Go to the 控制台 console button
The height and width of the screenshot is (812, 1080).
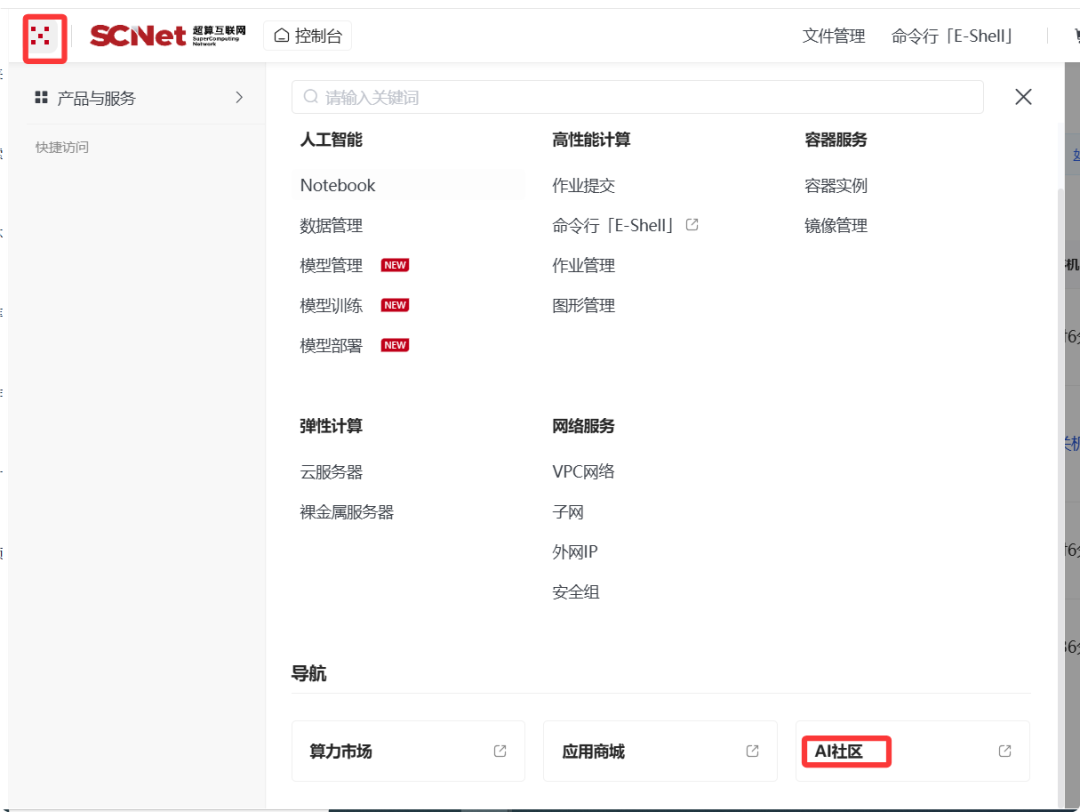[x=308, y=36]
